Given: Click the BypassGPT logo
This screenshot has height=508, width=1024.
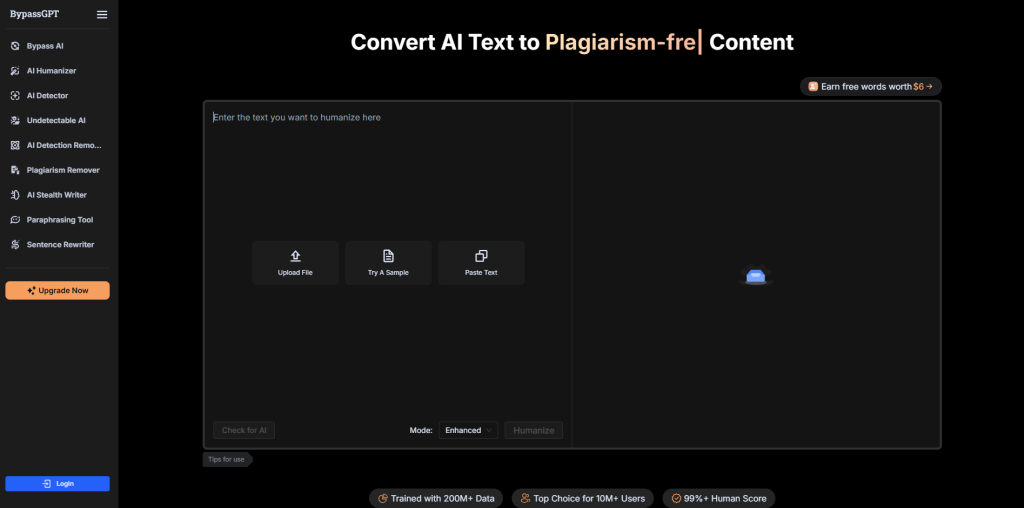Looking at the screenshot, I should (34, 14).
